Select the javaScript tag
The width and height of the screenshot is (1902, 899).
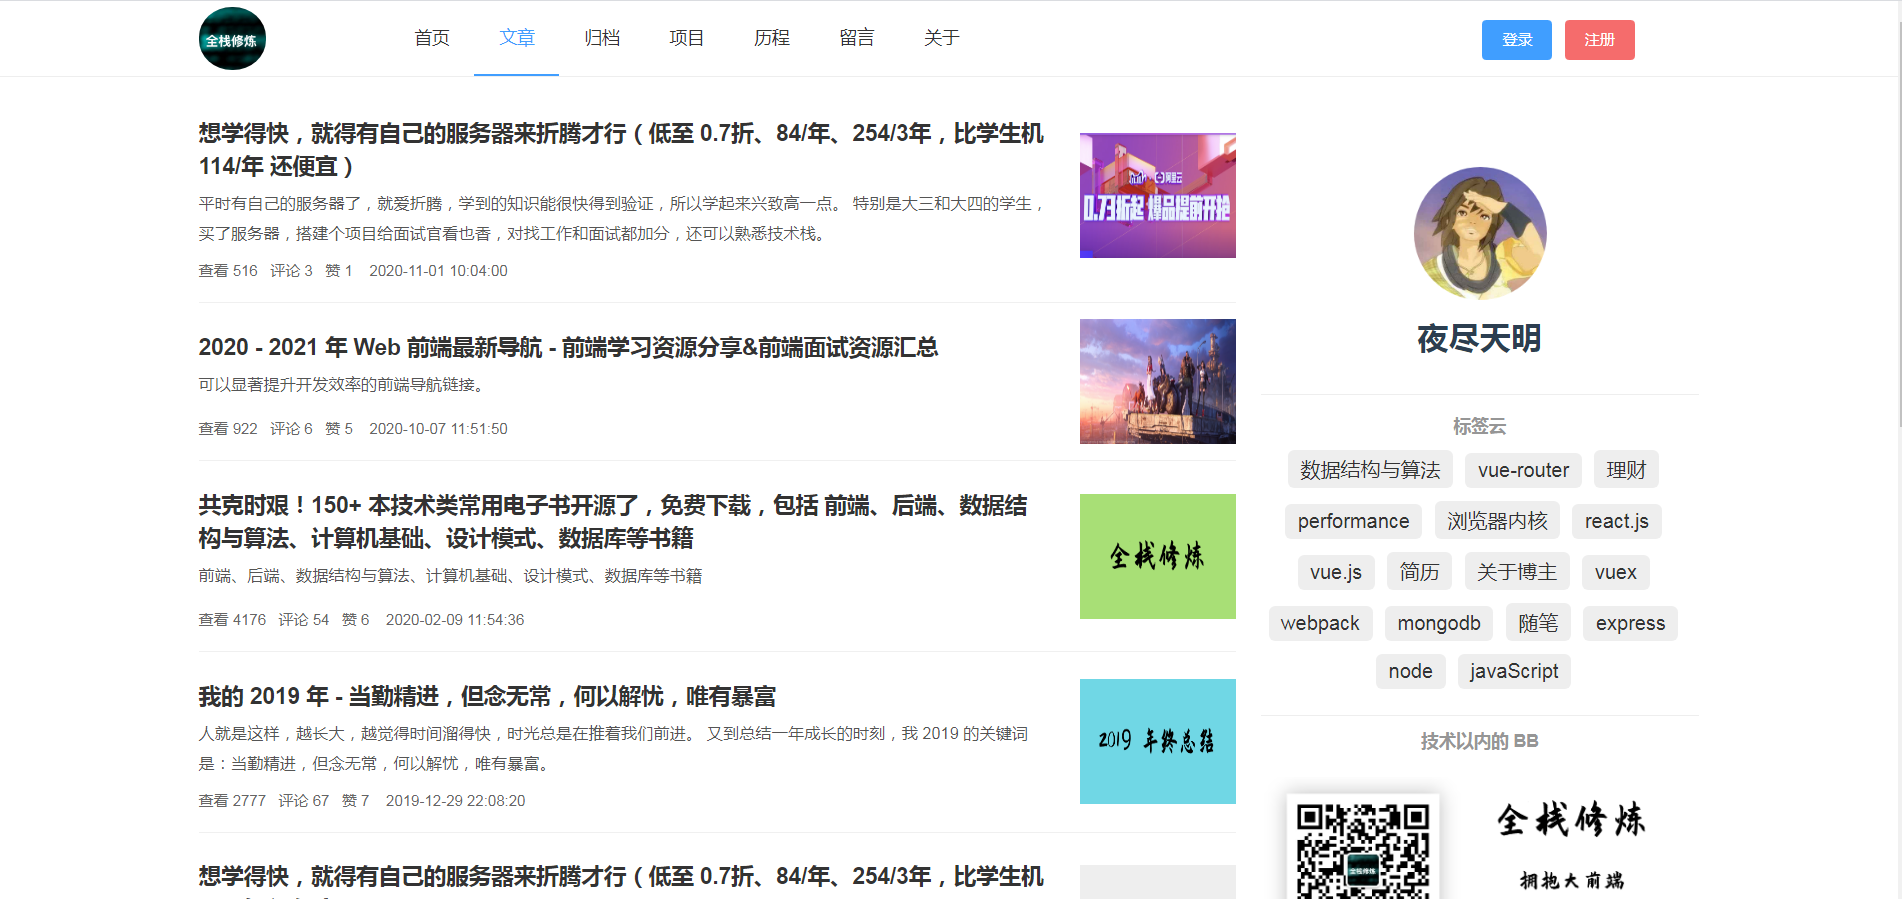click(x=1514, y=671)
